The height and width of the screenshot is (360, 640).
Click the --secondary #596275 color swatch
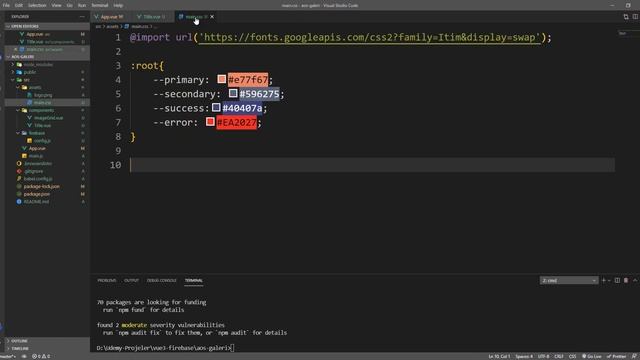tap(233, 93)
